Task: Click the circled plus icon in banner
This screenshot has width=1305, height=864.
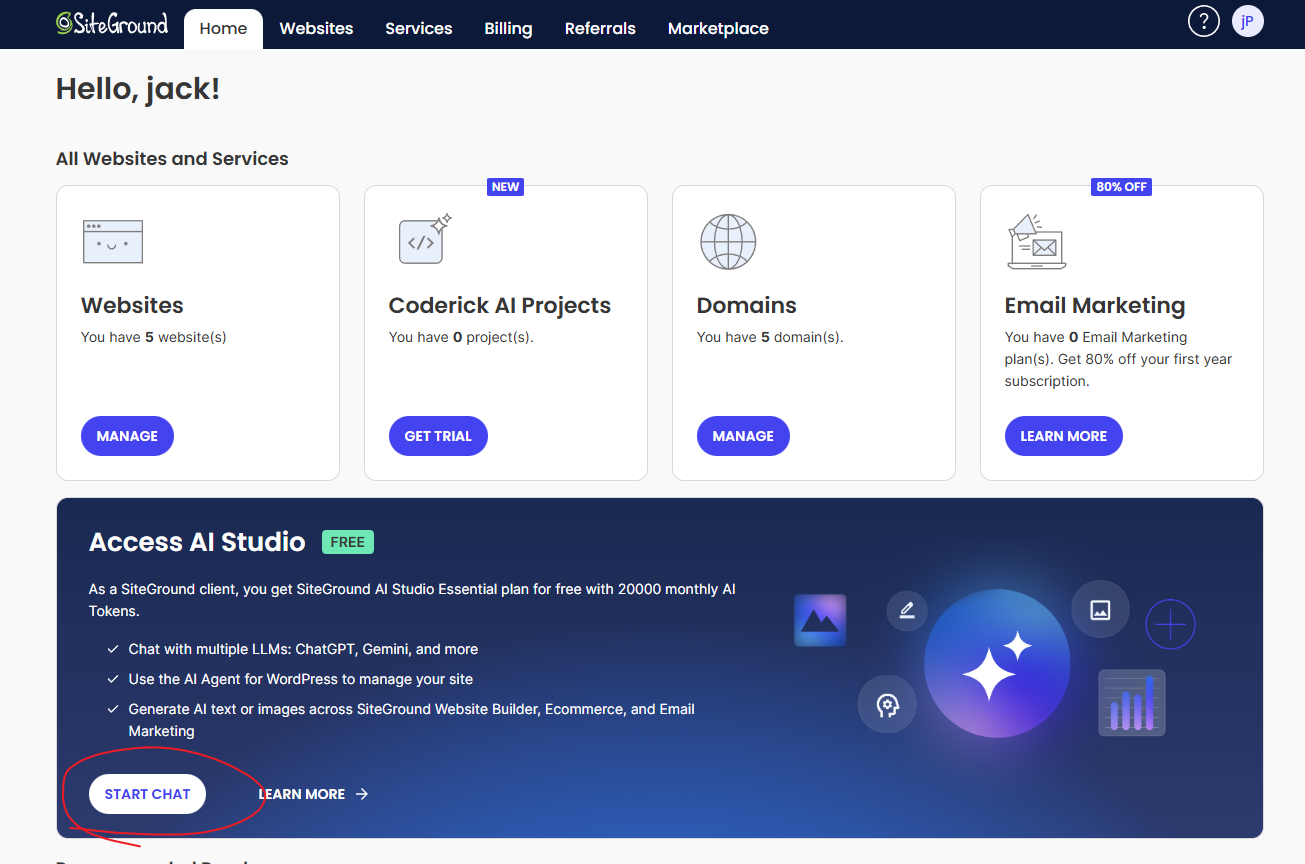Action: pos(1170,624)
